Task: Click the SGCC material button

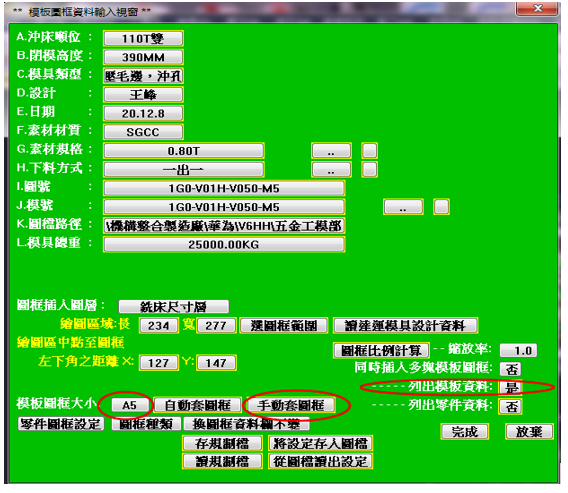Action: (143, 132)
